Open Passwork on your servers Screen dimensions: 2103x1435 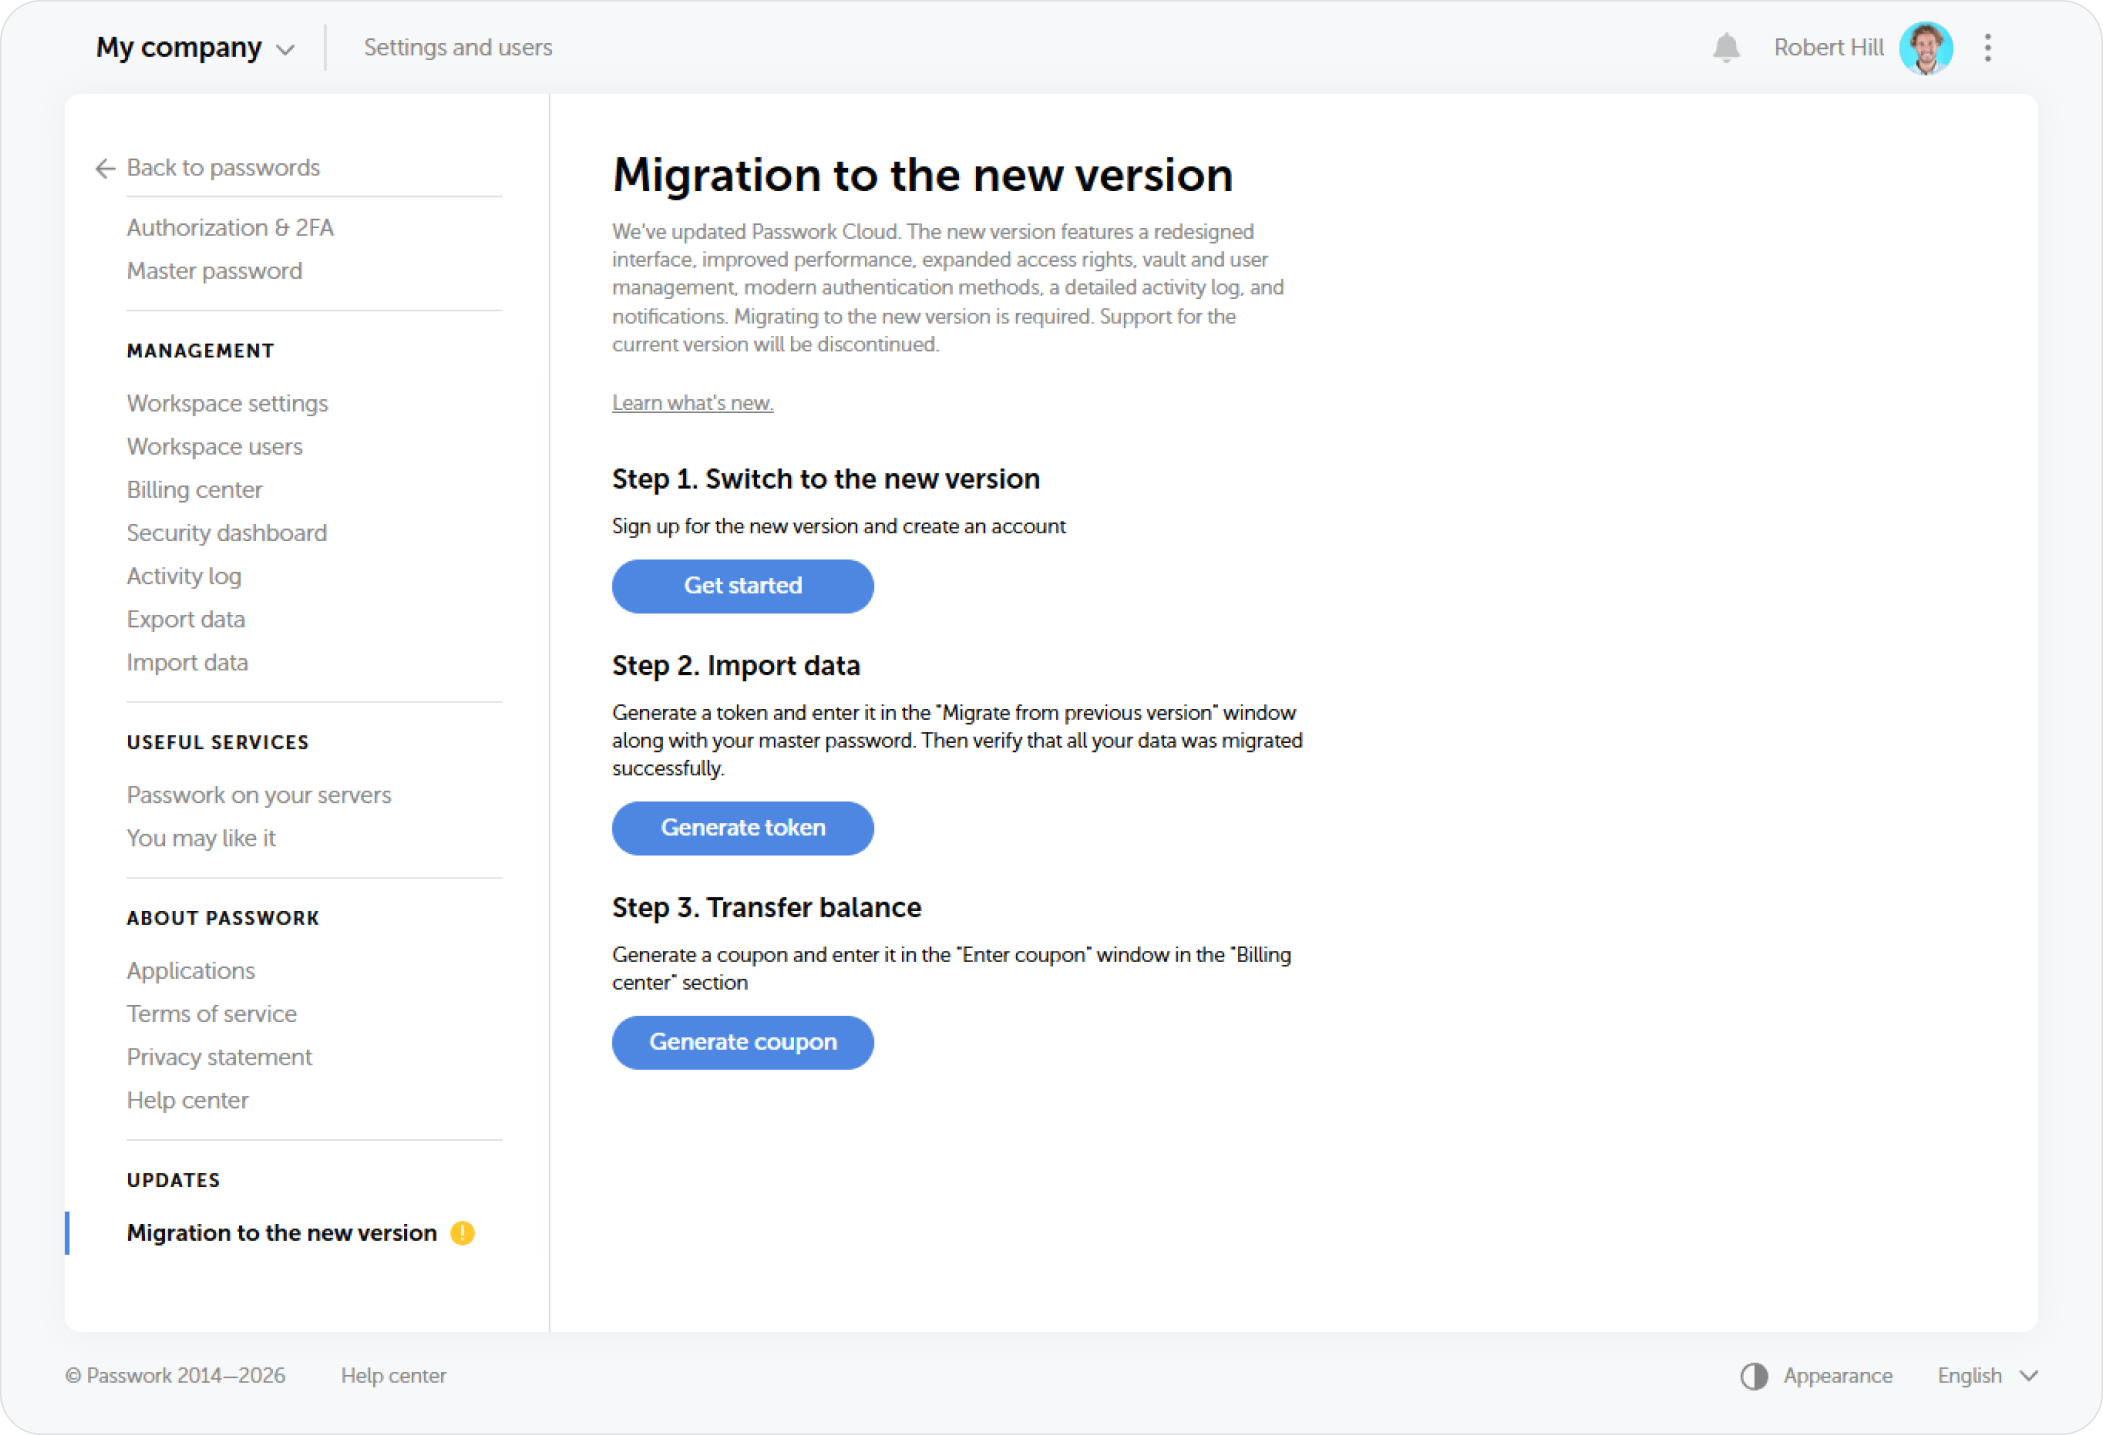[259, 795]
